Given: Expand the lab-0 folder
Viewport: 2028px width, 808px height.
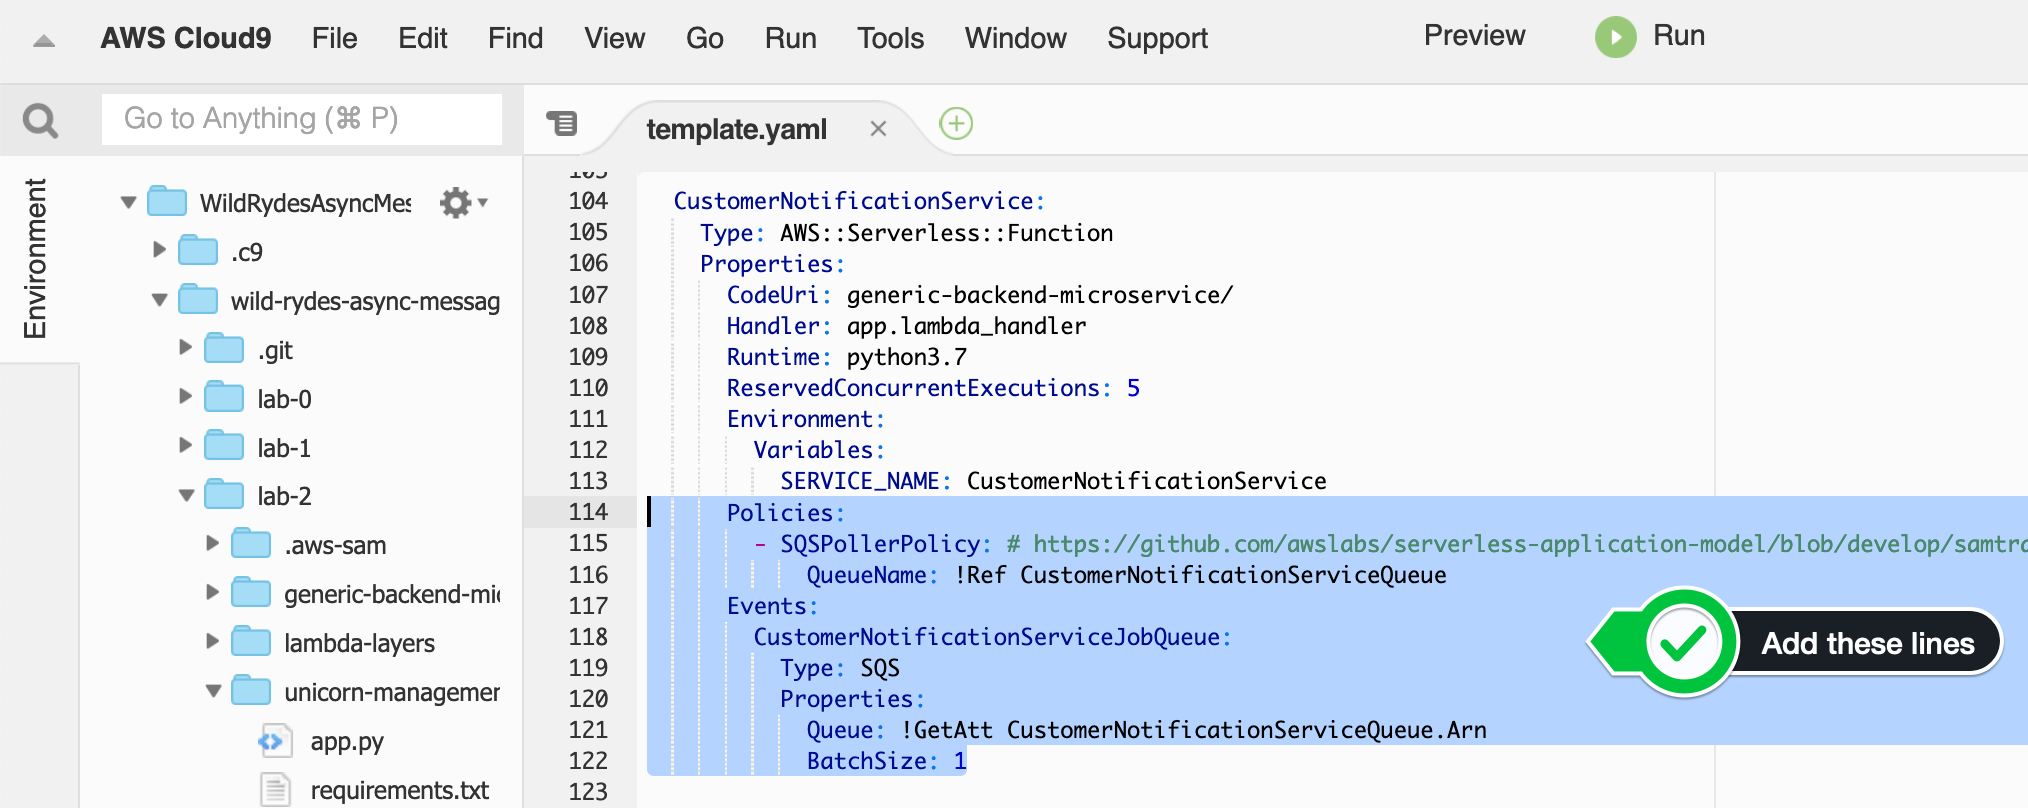Looking at the screenshot, I should coord(185,397).
